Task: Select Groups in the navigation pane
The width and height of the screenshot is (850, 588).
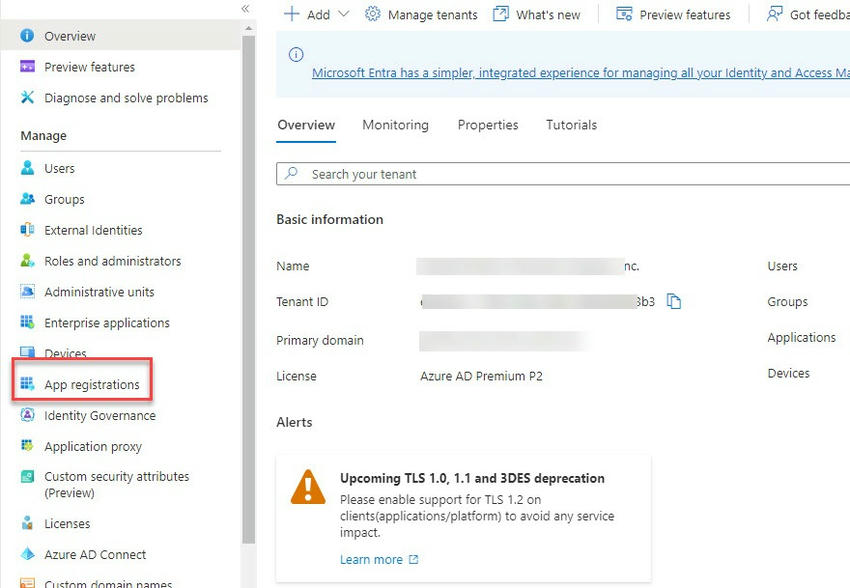Action: [x=63, y=199]
